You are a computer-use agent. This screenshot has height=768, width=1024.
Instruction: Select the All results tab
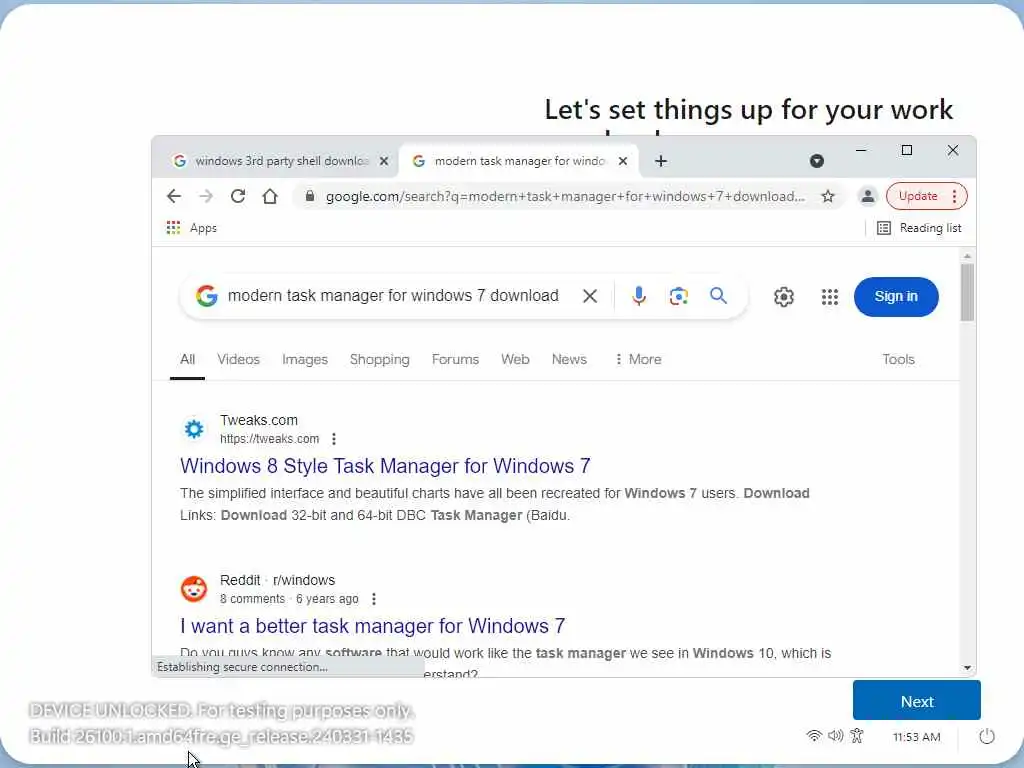[187, 359]
